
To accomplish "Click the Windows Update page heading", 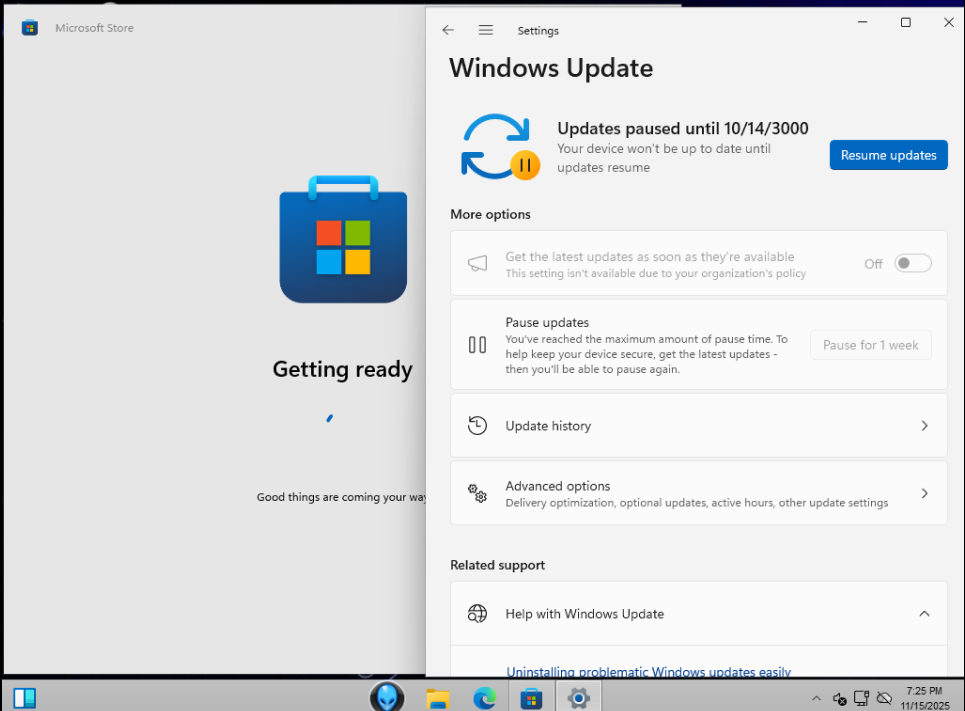I will click(x=551, y=68).
